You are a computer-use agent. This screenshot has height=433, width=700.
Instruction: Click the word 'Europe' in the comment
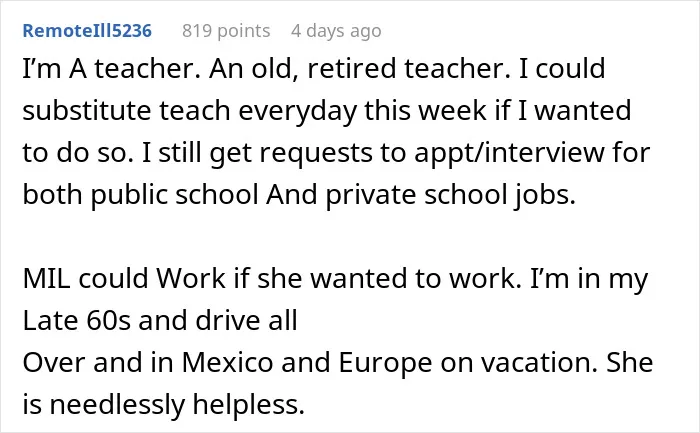point(385,363)
